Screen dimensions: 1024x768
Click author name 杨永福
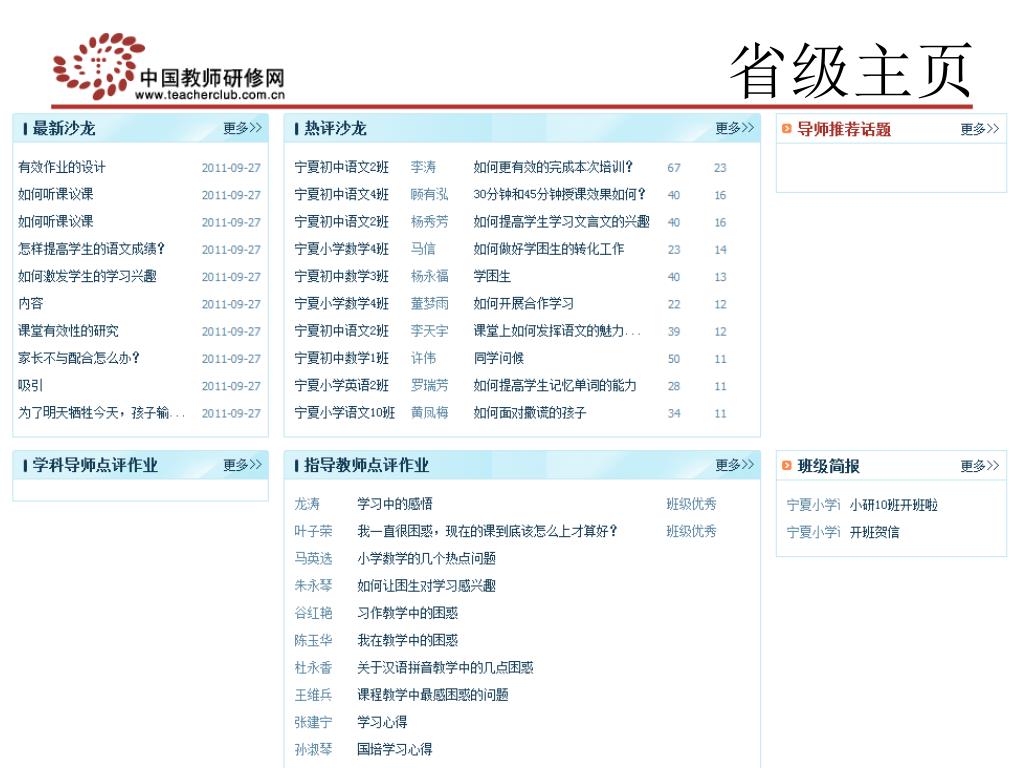(x=430, y=276)
